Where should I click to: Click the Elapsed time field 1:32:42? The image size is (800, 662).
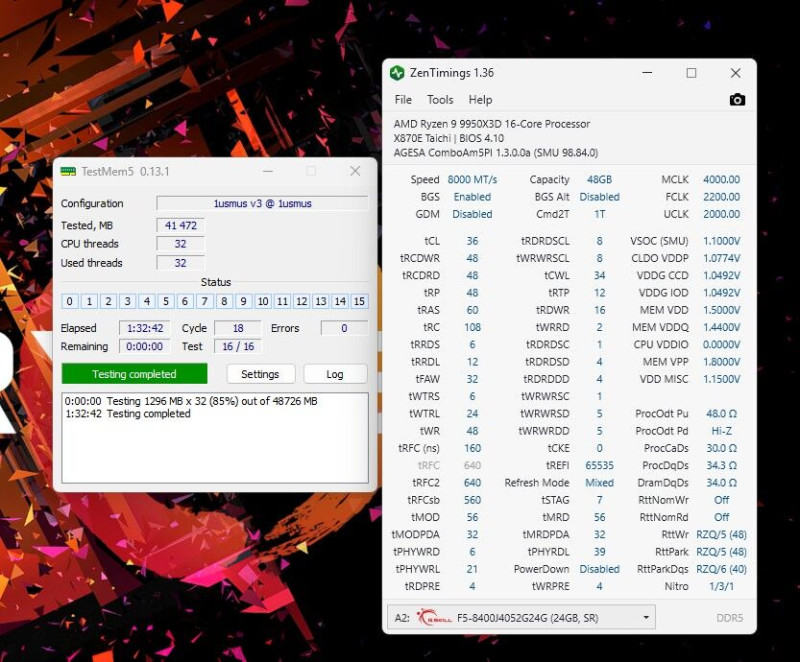(x=145, y=328)
